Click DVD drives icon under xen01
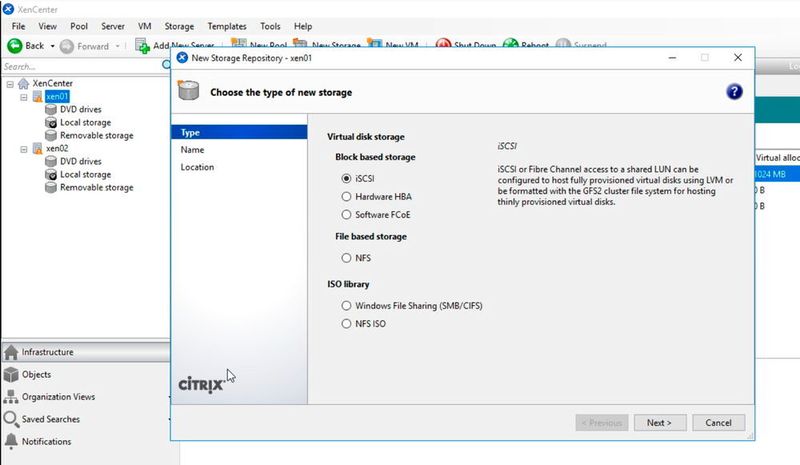The height and width of the screenshot is (465, 800). (51, 109)
